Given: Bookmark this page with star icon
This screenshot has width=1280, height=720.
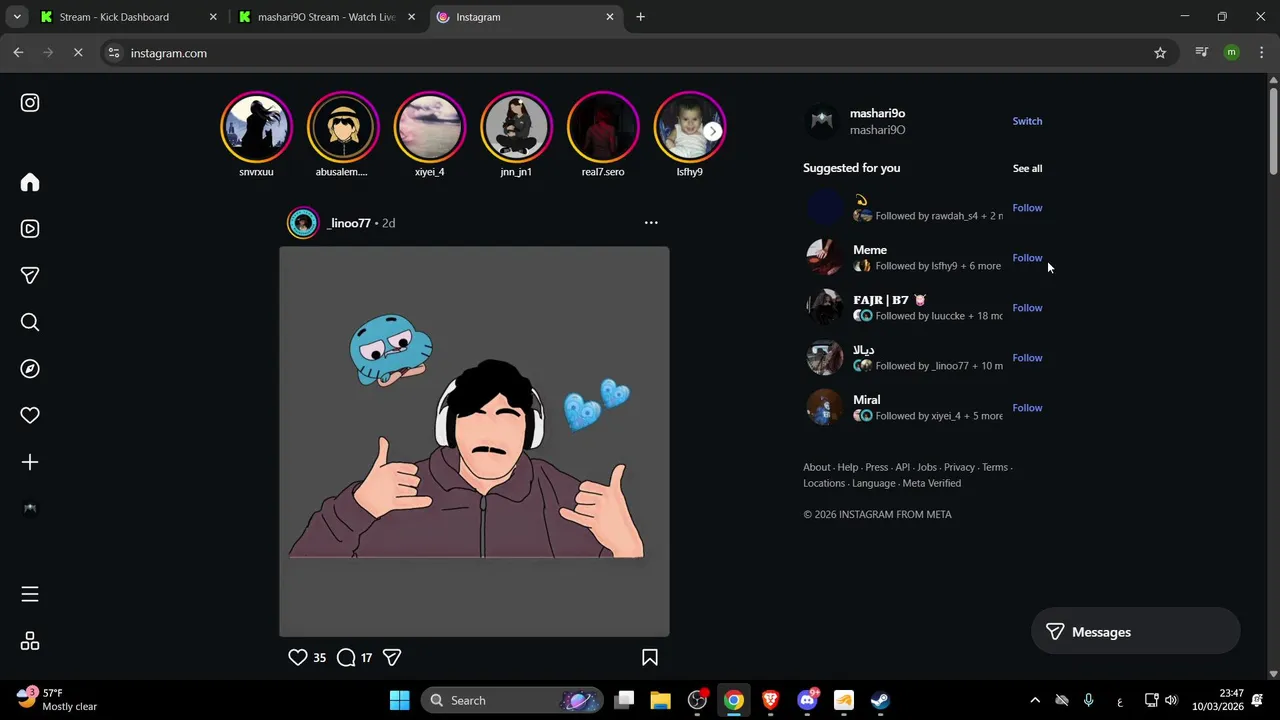Looking at the screenshot, I should point(1160,53).
